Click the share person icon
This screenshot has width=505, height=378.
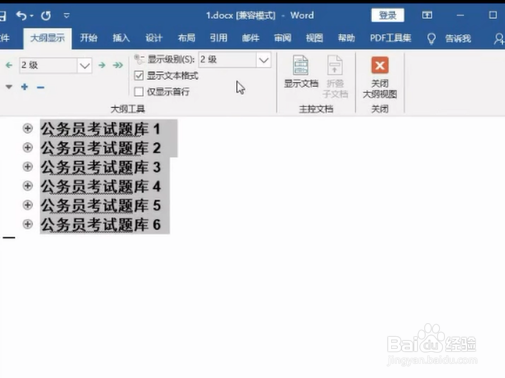pos(499,39)
